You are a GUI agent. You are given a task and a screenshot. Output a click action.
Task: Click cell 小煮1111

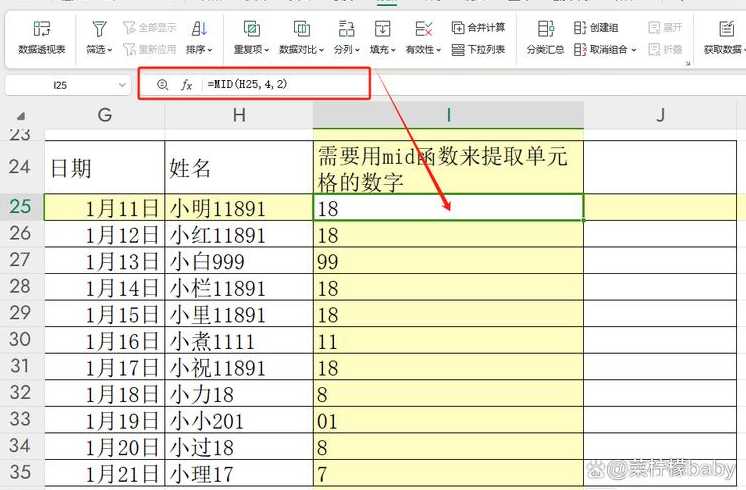[x=239, y=340]
